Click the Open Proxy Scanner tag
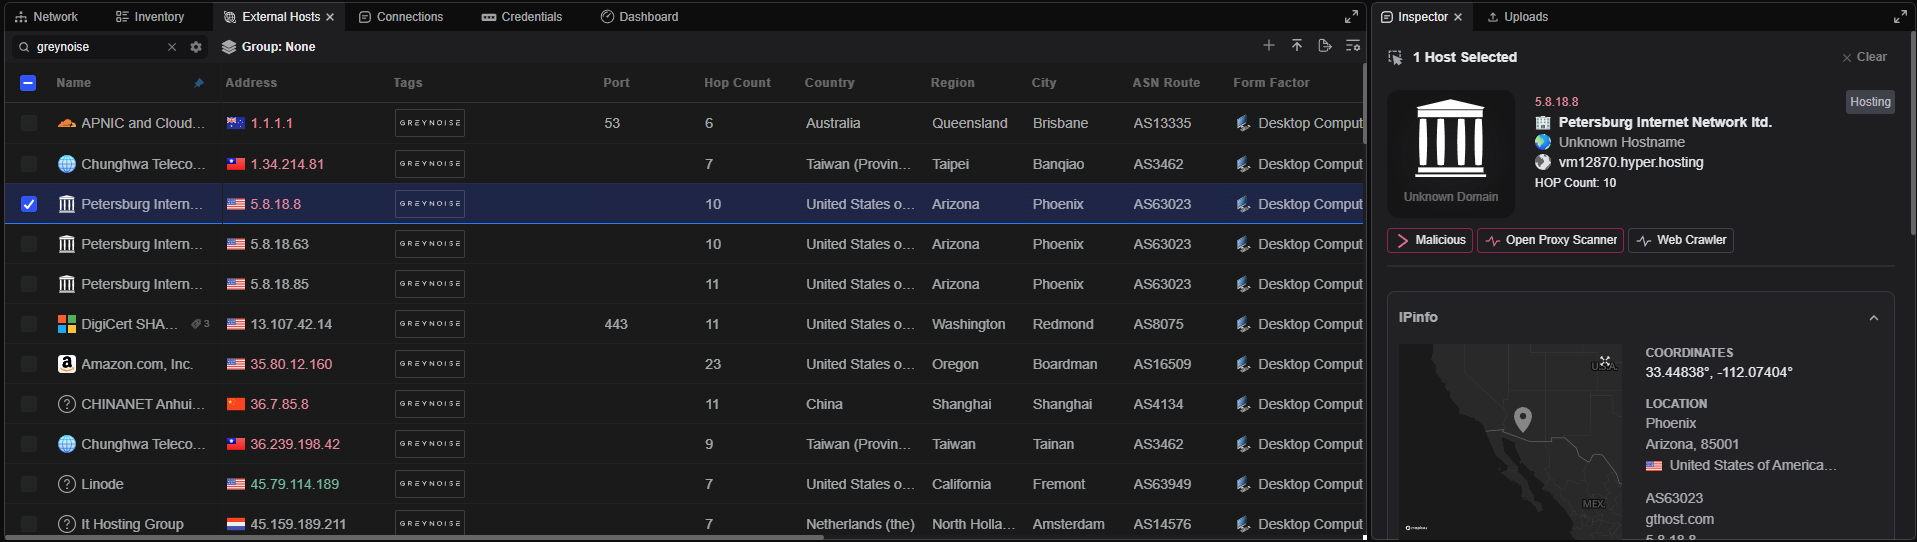 point(1551,240)
